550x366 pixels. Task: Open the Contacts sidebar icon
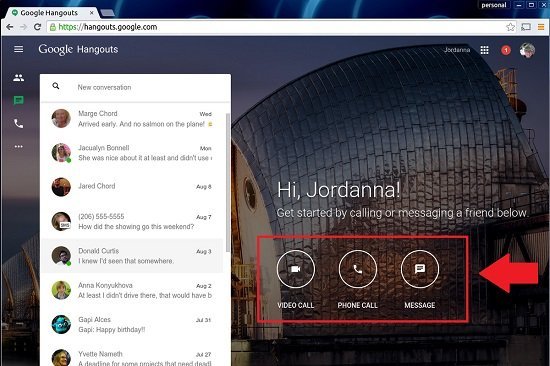point(19,78)
